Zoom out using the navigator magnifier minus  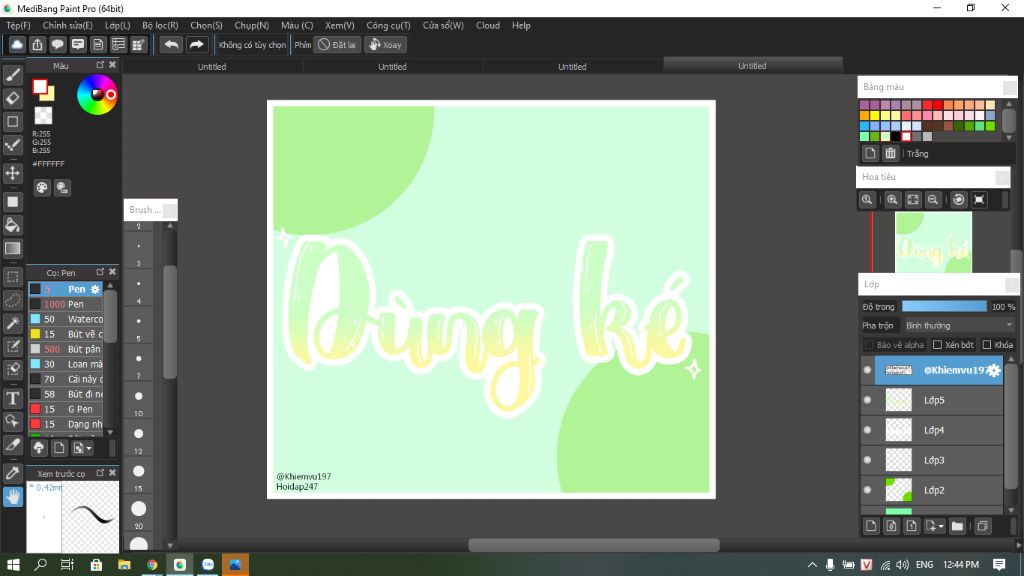tap(933, 200)
